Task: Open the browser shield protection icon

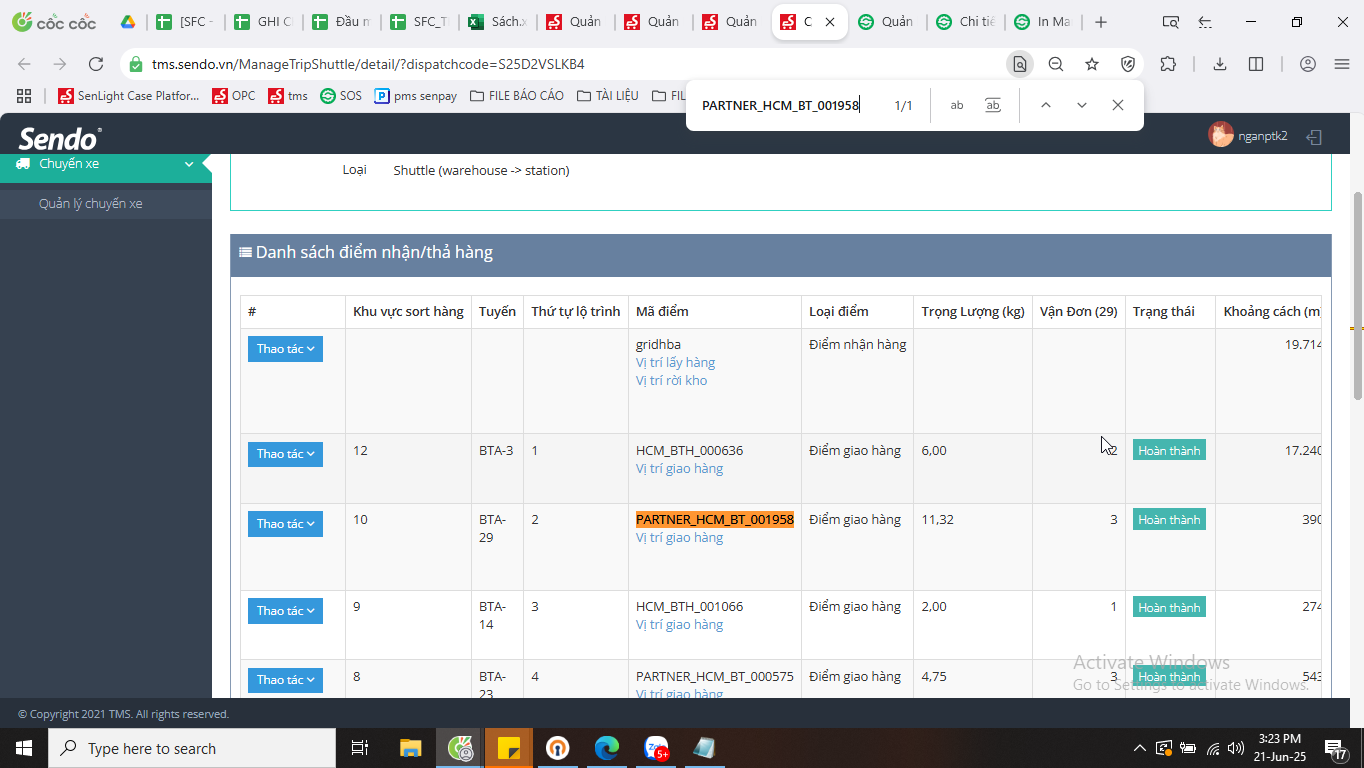Action: click(x=1128, y=64)
